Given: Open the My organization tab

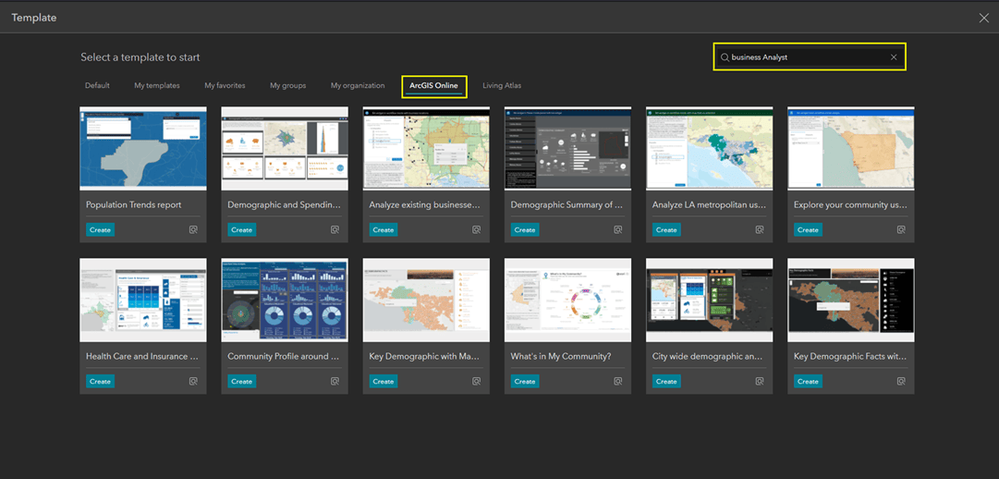Looking at the screenshot, I should pos(357,85).
